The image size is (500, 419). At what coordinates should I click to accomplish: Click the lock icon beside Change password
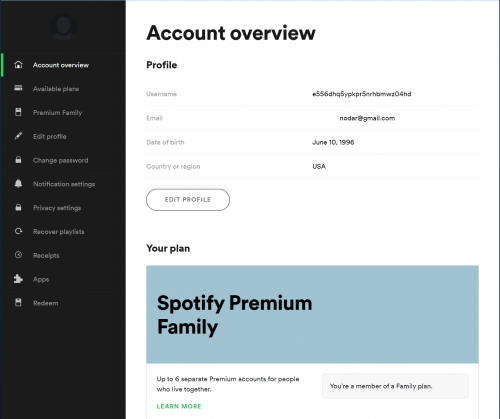pos(18,160)
